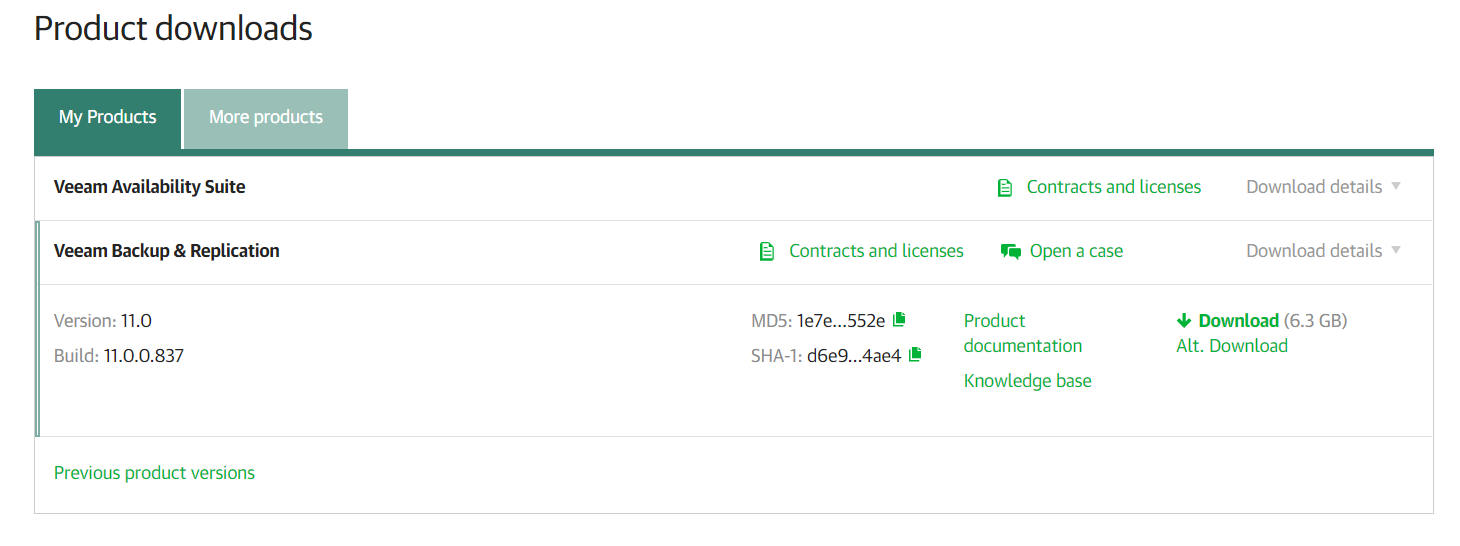Click the Open a case link
The height and width of the screenshot is (546, 1460).
click(x=1076, y=251)
